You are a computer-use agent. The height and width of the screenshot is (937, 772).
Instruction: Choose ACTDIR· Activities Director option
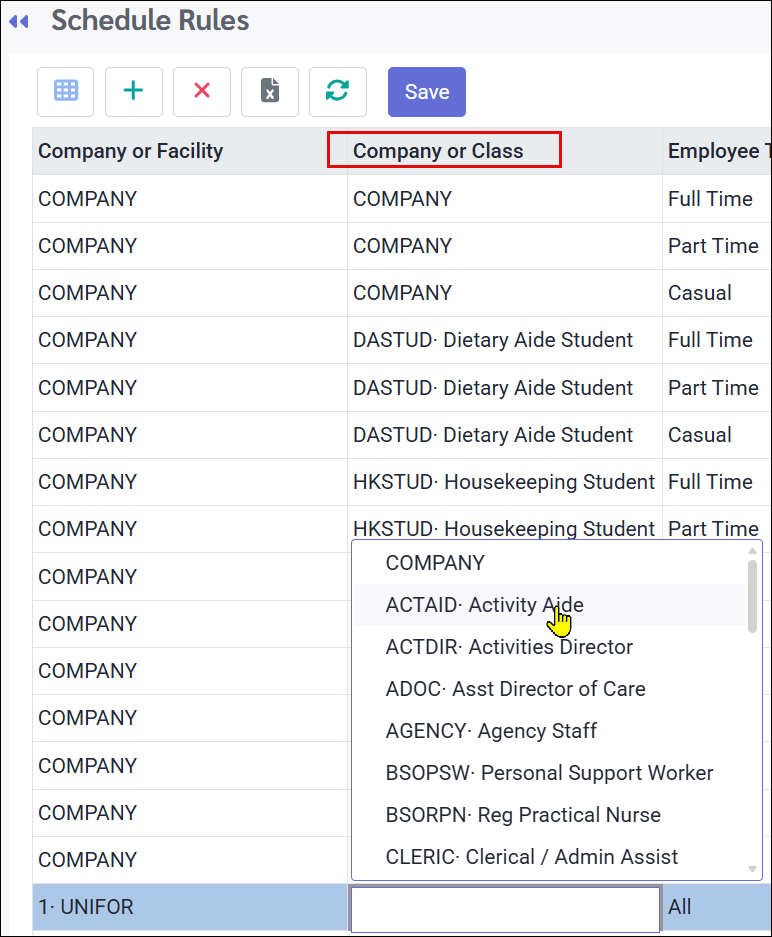550,647
